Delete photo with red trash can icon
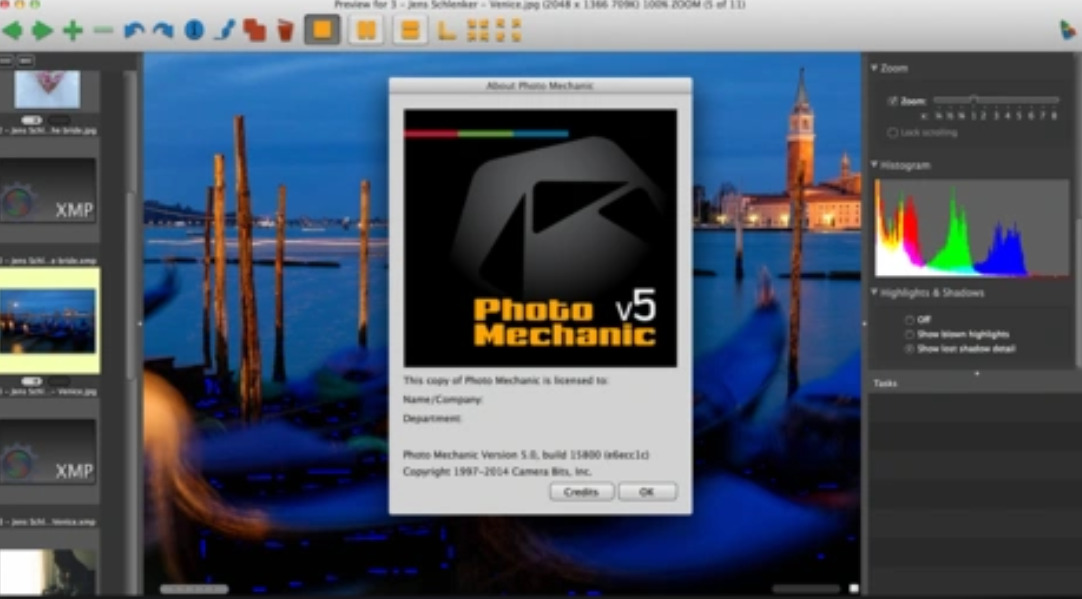This screenshot has width=1082, height=599. [285, 30]
